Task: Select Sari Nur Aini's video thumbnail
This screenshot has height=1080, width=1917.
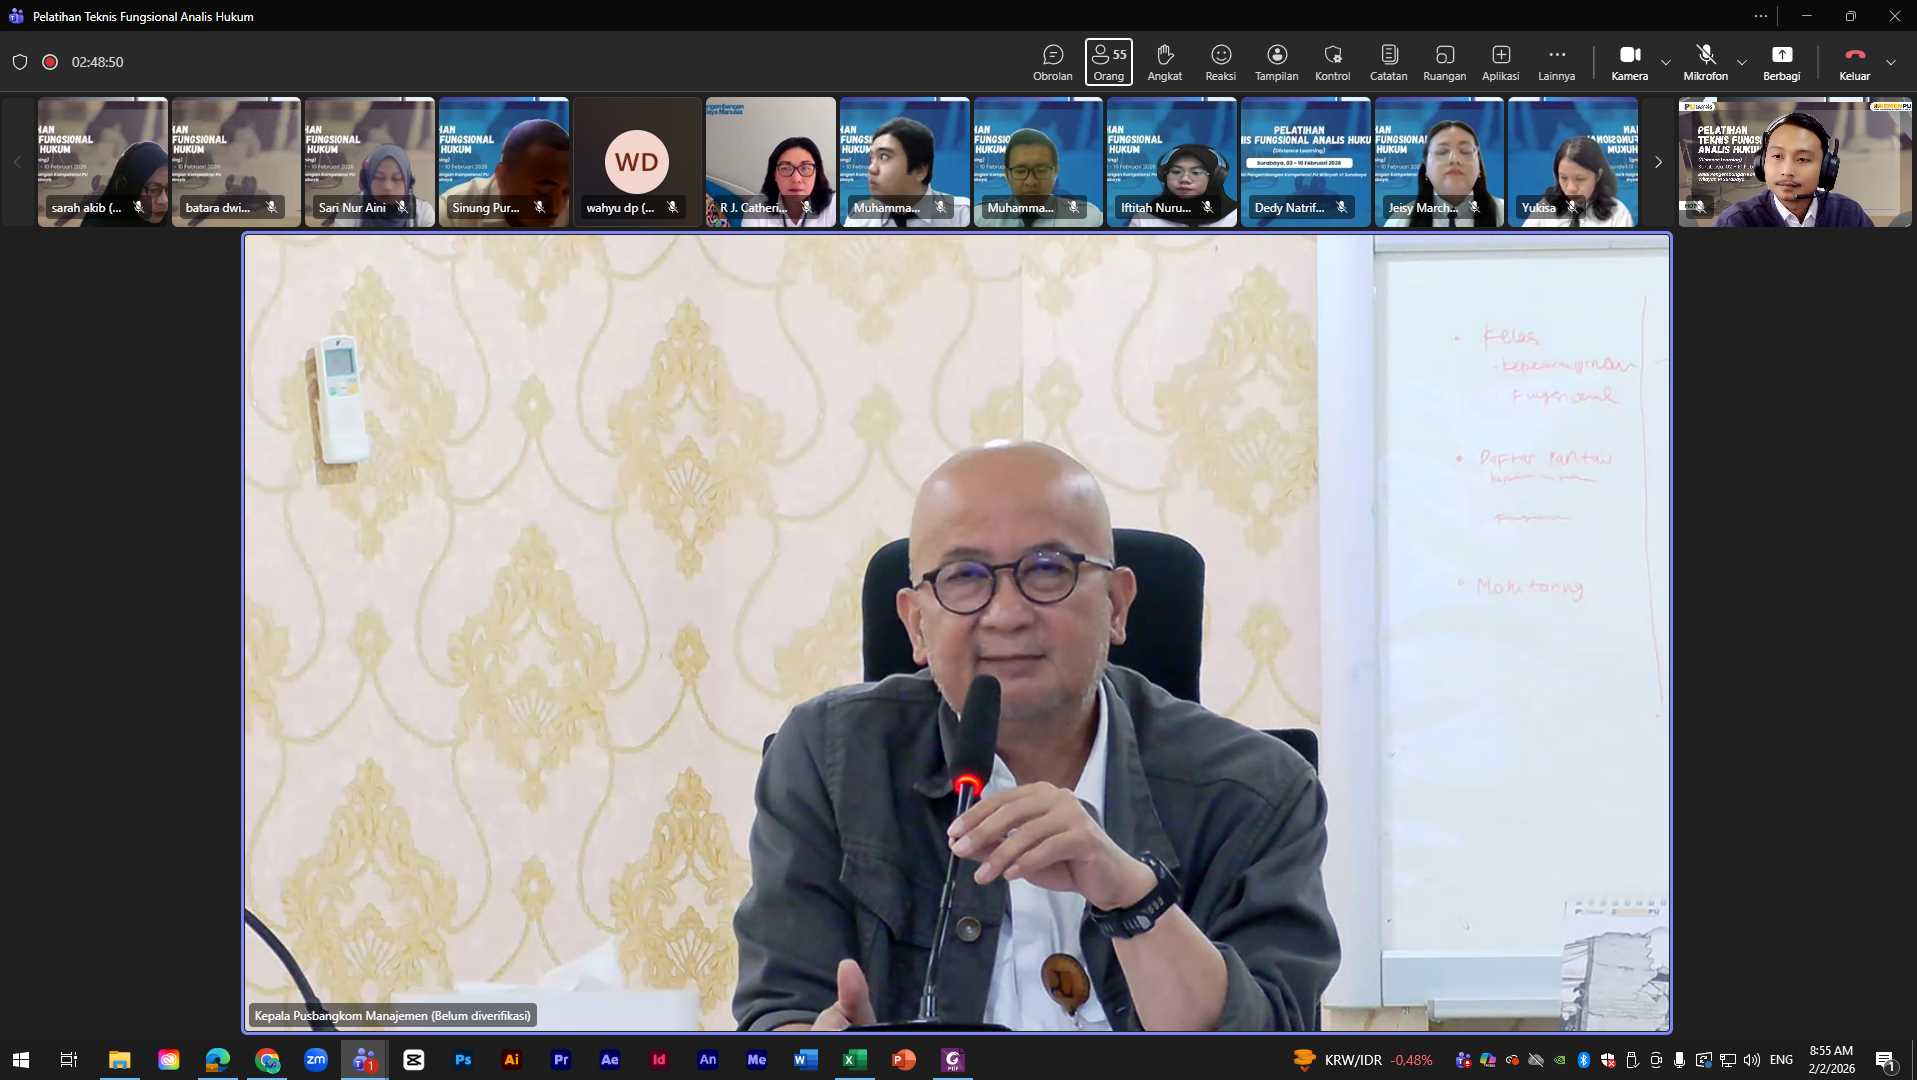Action: 369,162
